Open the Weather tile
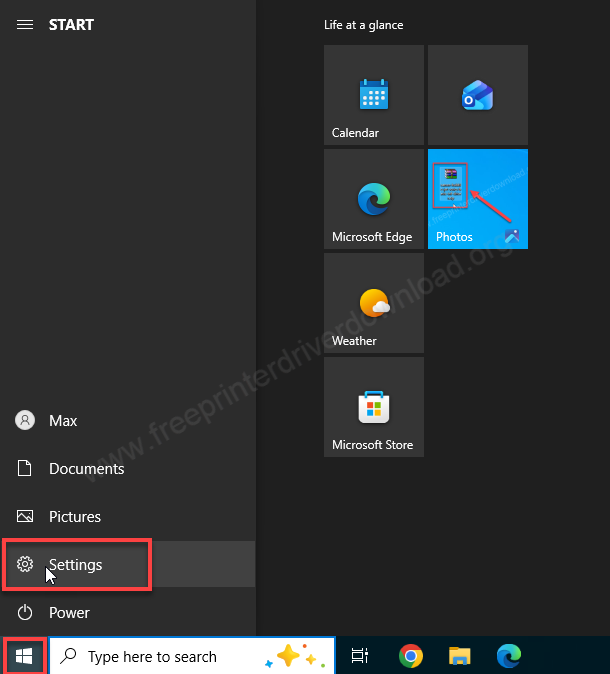 coord(374,303)
